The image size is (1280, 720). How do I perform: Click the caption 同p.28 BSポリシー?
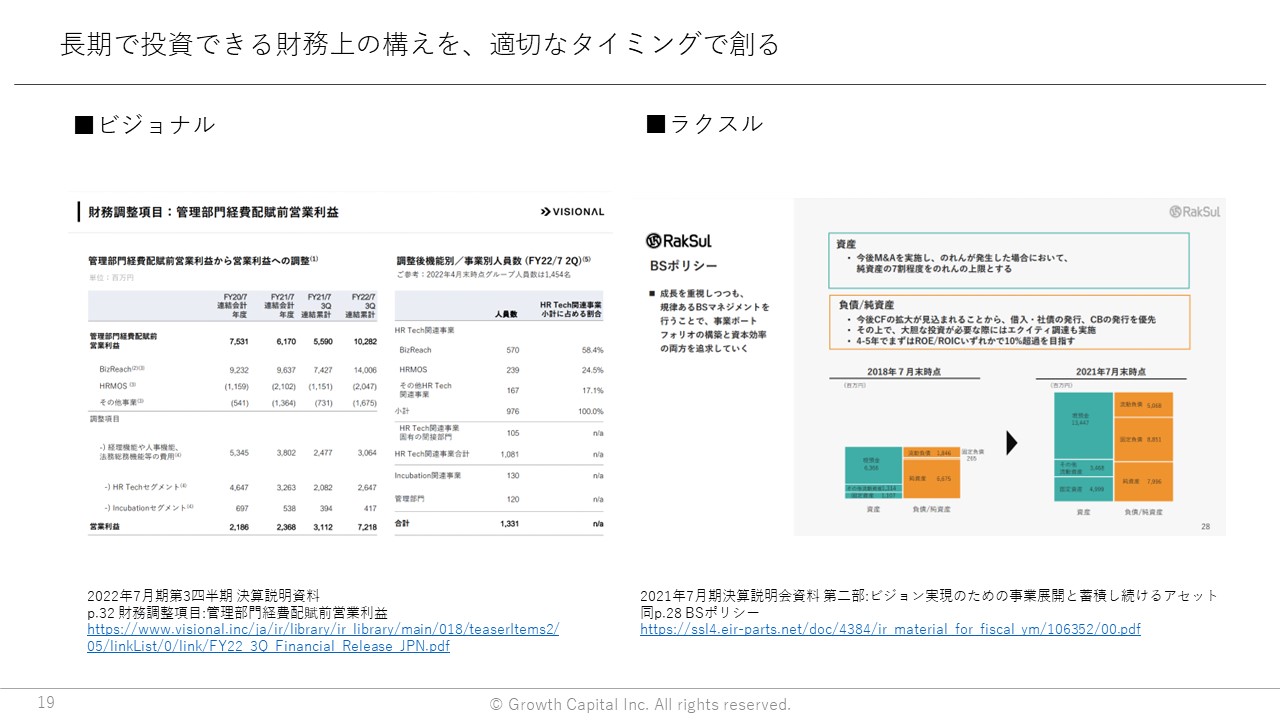coord(699,613)
